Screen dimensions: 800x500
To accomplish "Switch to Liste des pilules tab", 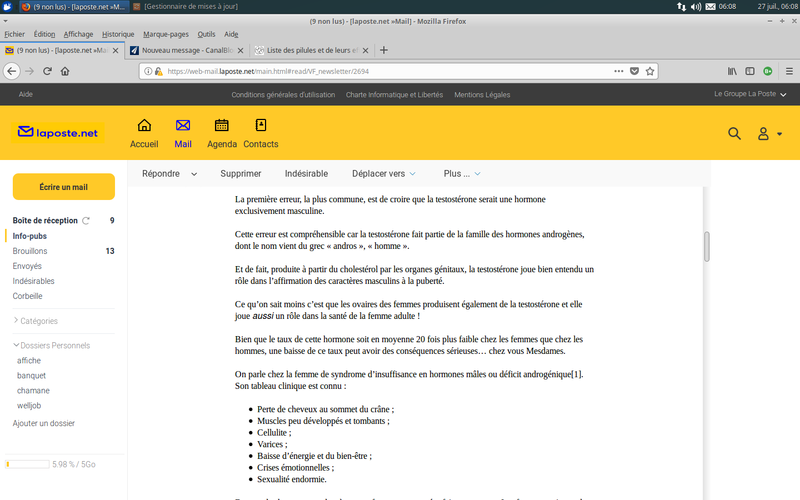I will tap(312, 50).
